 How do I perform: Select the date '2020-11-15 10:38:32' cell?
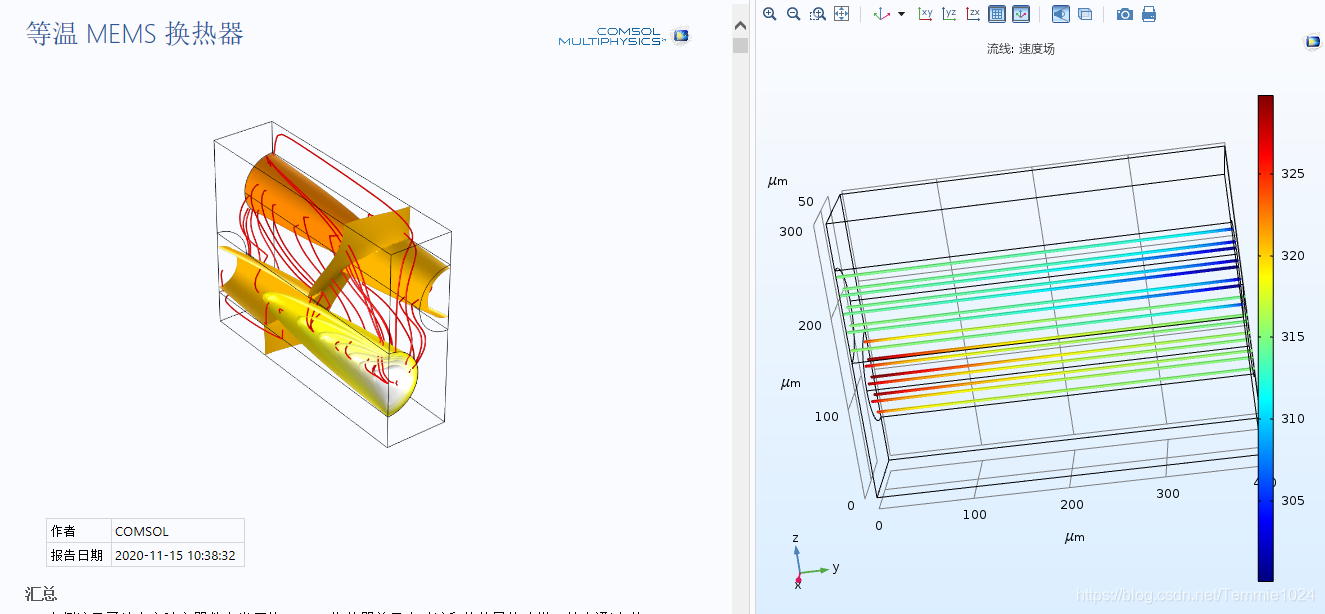(177, 555)
